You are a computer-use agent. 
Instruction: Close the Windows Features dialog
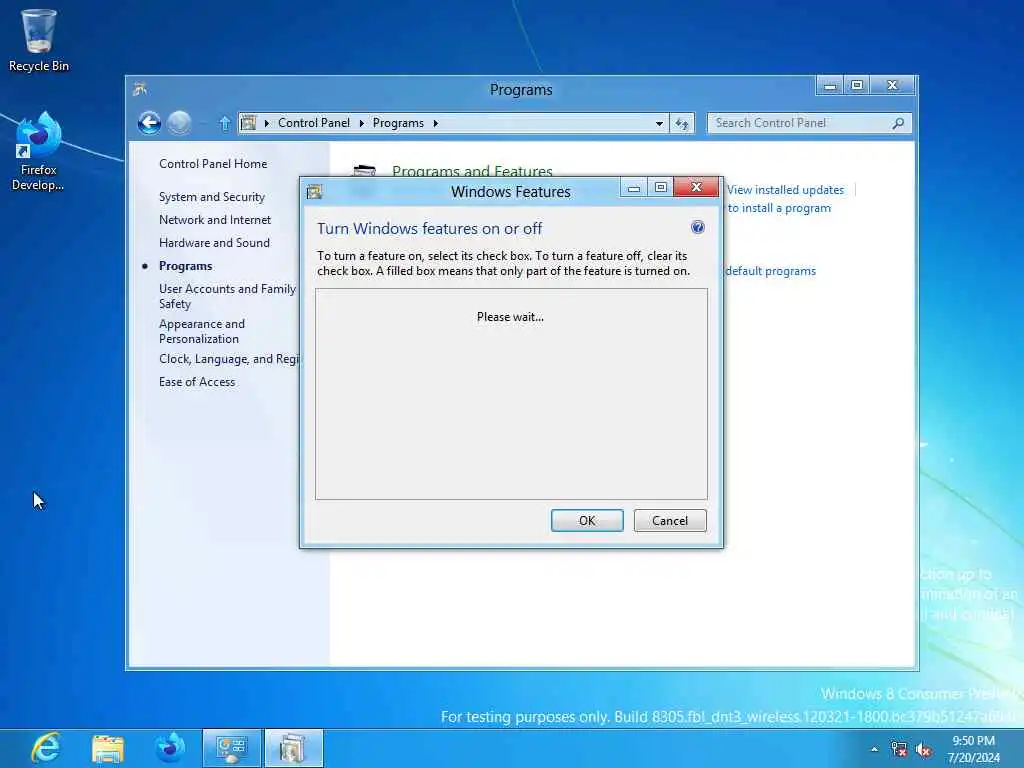pos(697,187)
